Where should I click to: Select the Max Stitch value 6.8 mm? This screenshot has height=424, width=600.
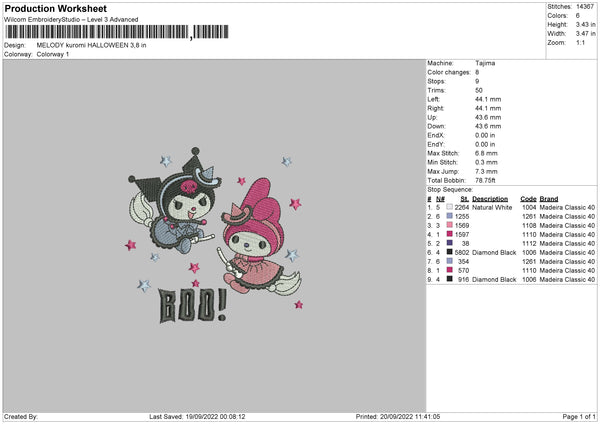(486, 153)
